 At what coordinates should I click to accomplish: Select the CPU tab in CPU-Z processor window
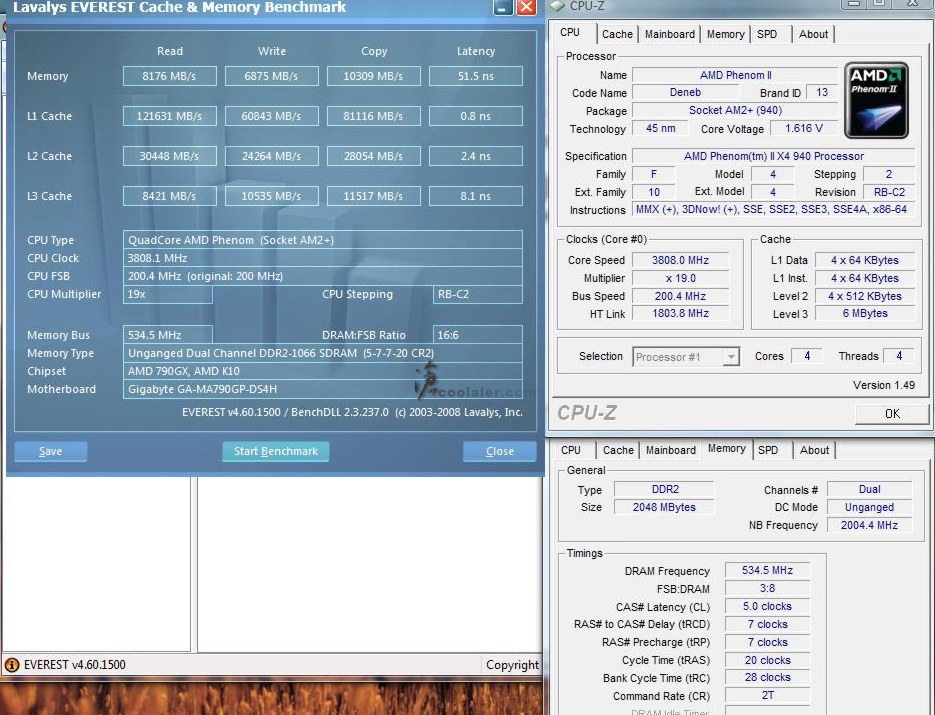click(570, 32)
